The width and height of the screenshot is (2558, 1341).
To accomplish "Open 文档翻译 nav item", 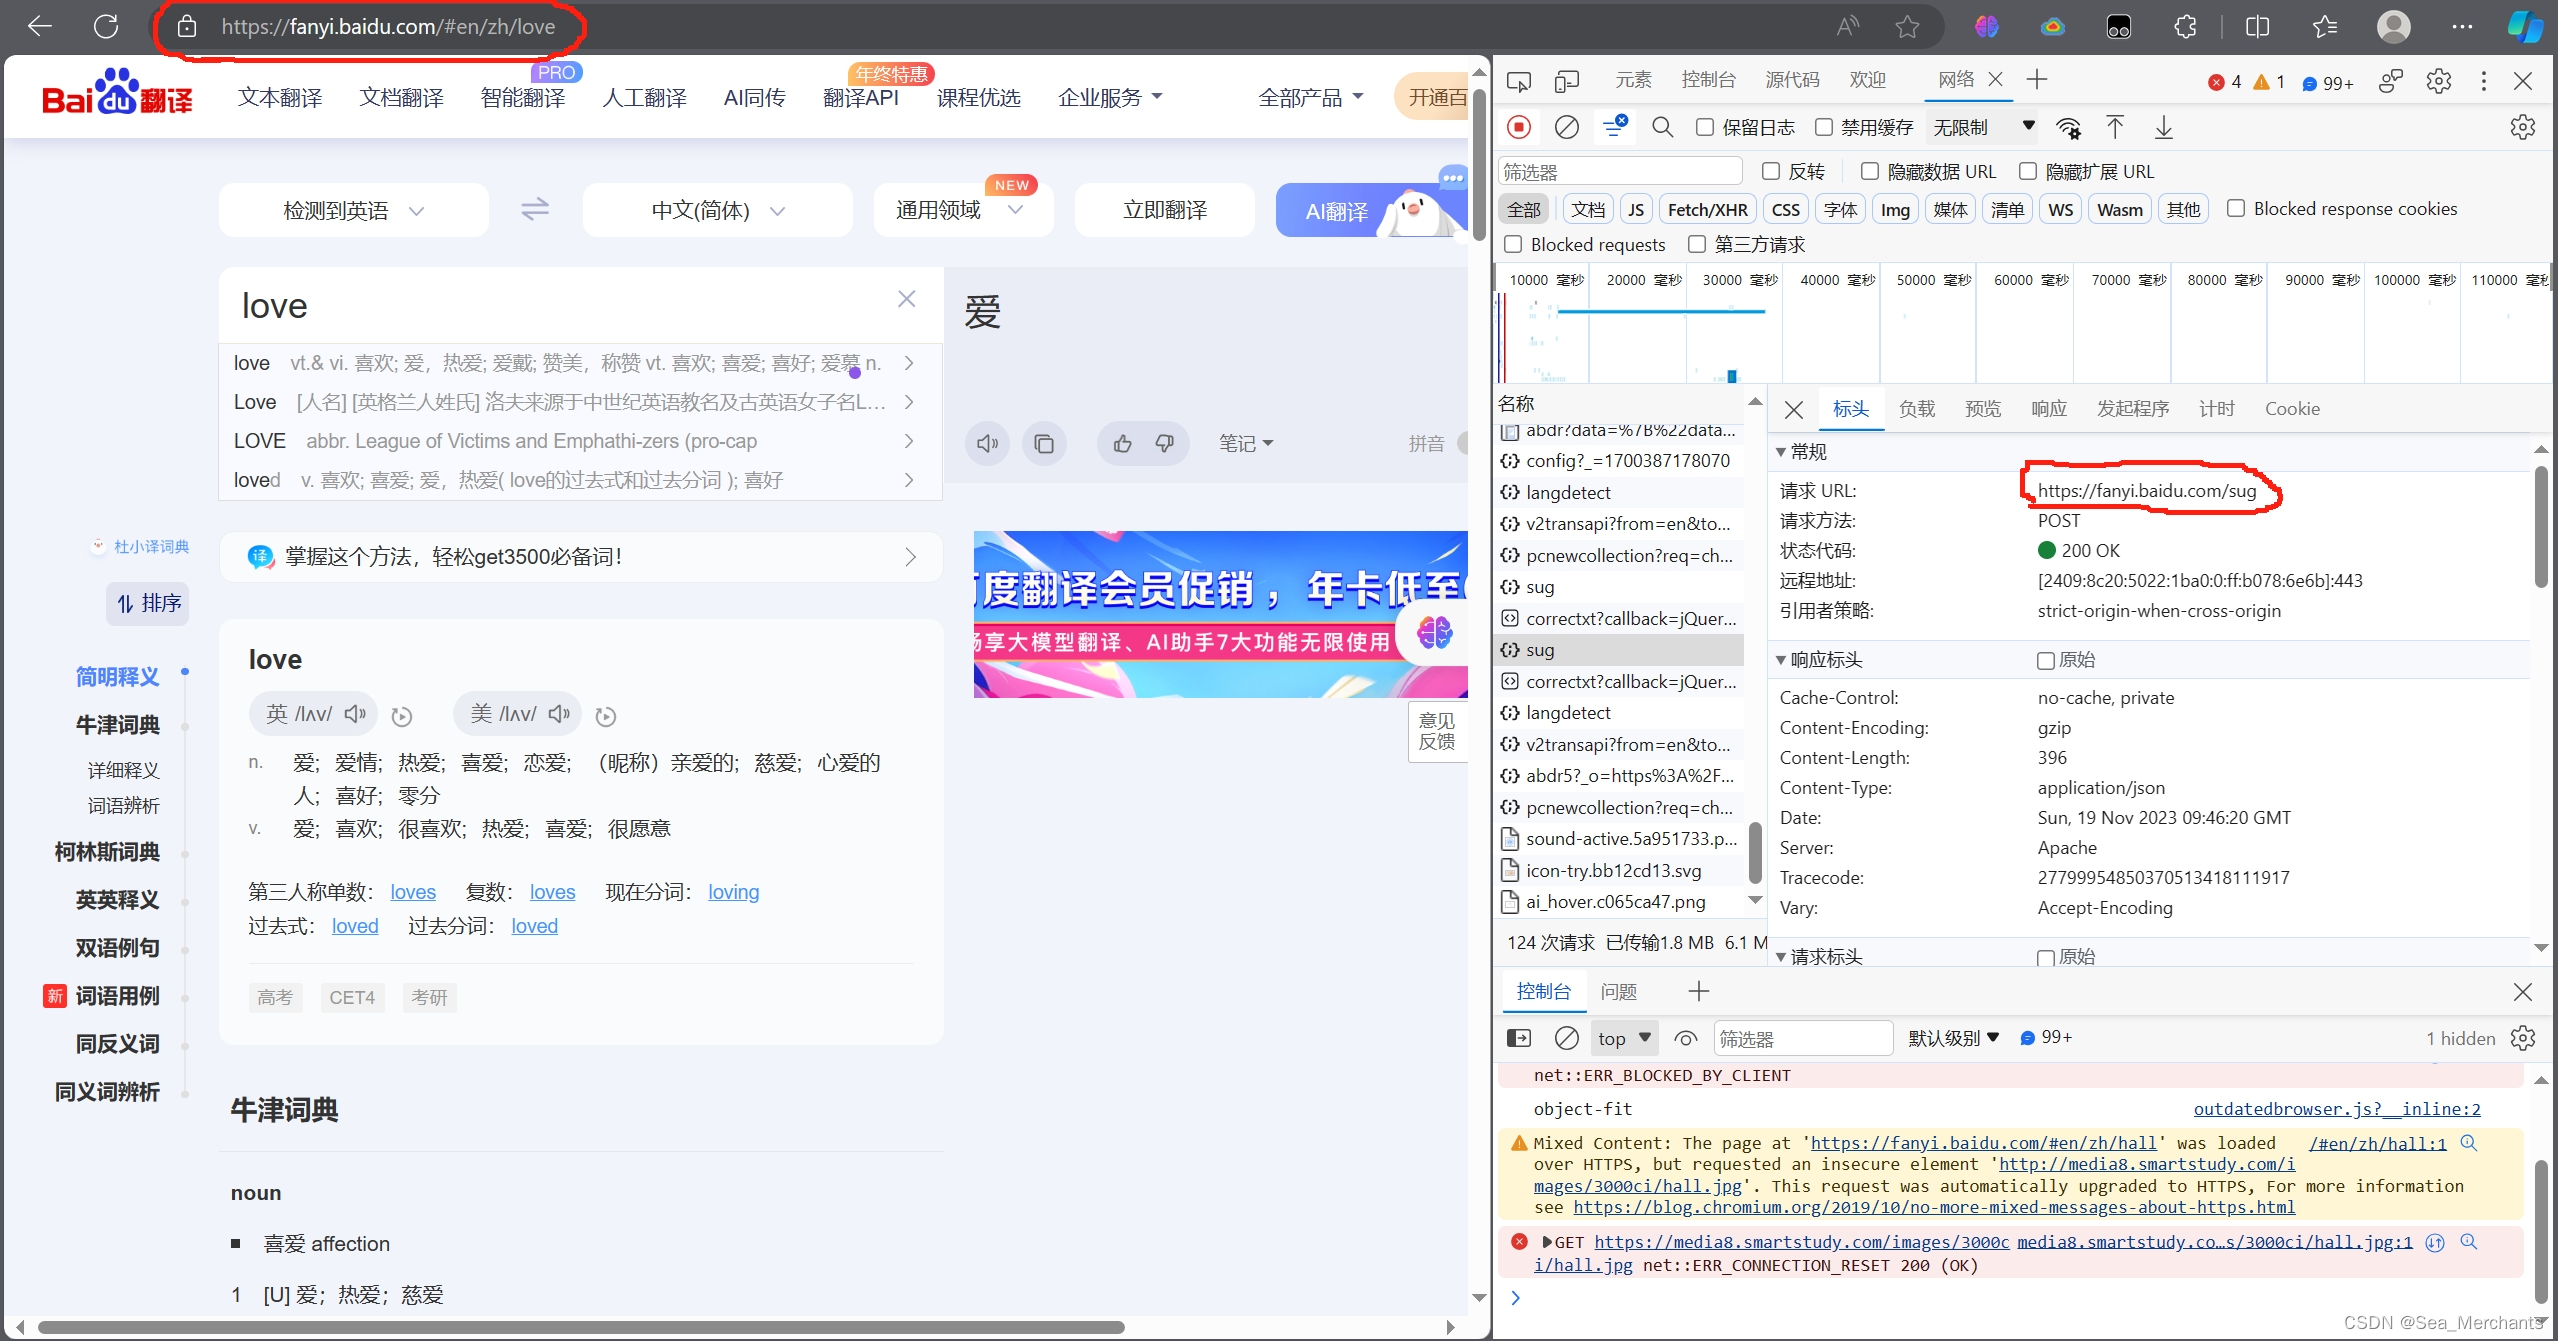I will point(401,97).
